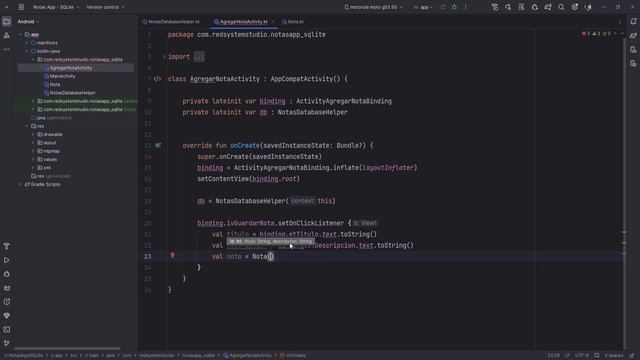Open the Project tool window icon

tap(7, 22)
